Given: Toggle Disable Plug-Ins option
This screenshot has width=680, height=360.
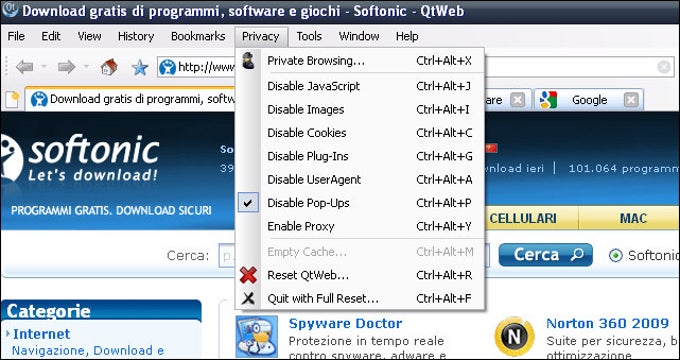Looking at the screenshot, I should coord(360,157).
